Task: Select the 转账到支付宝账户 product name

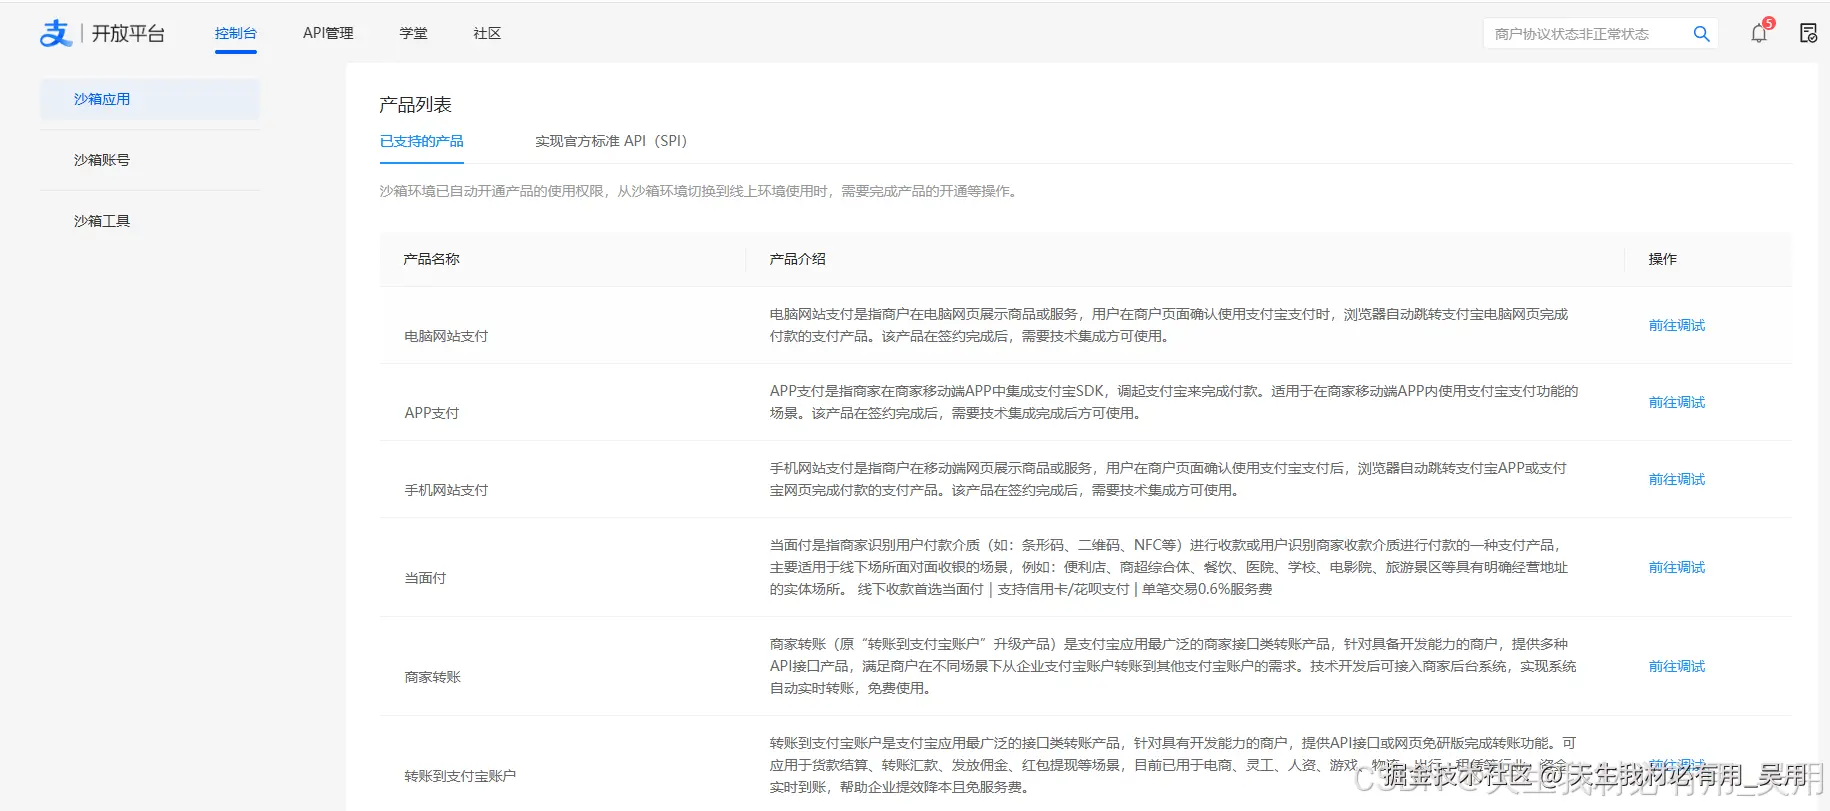Action: coord(460,776)
